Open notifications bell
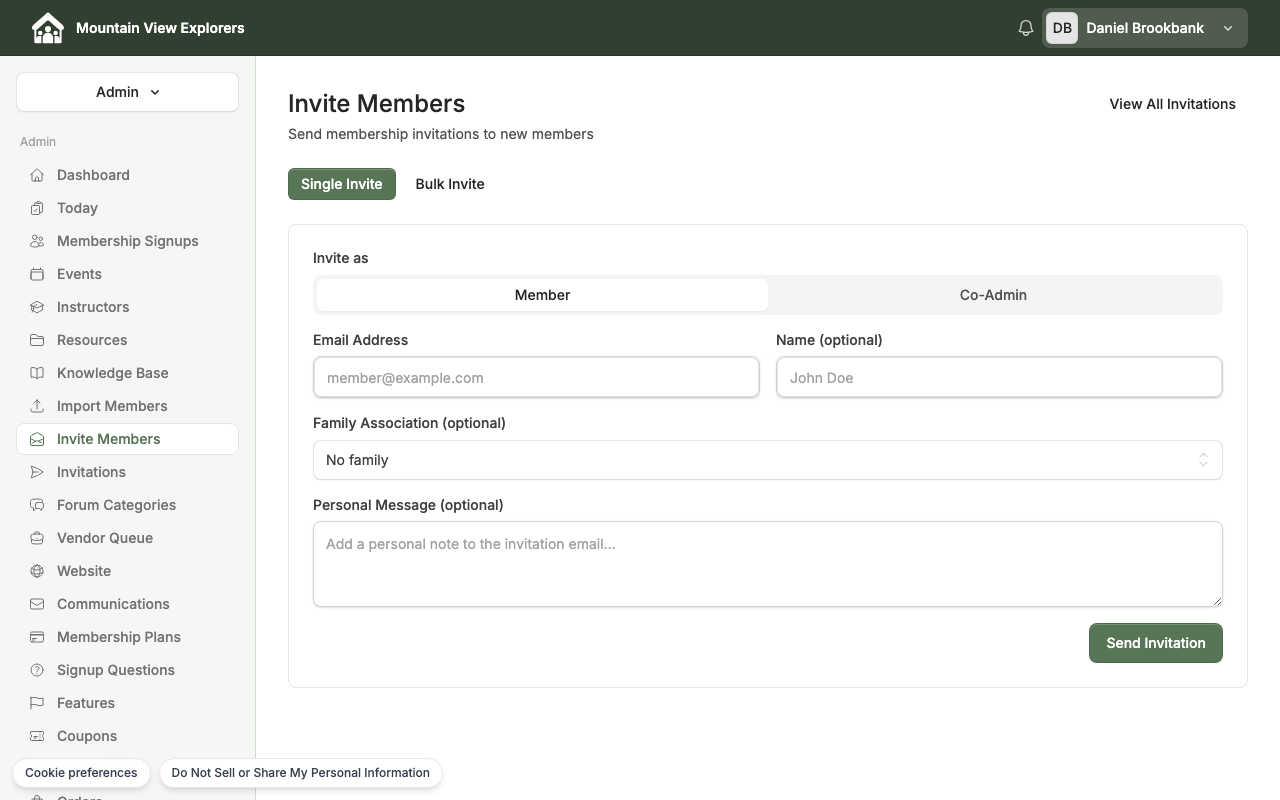 [1025, 28]
